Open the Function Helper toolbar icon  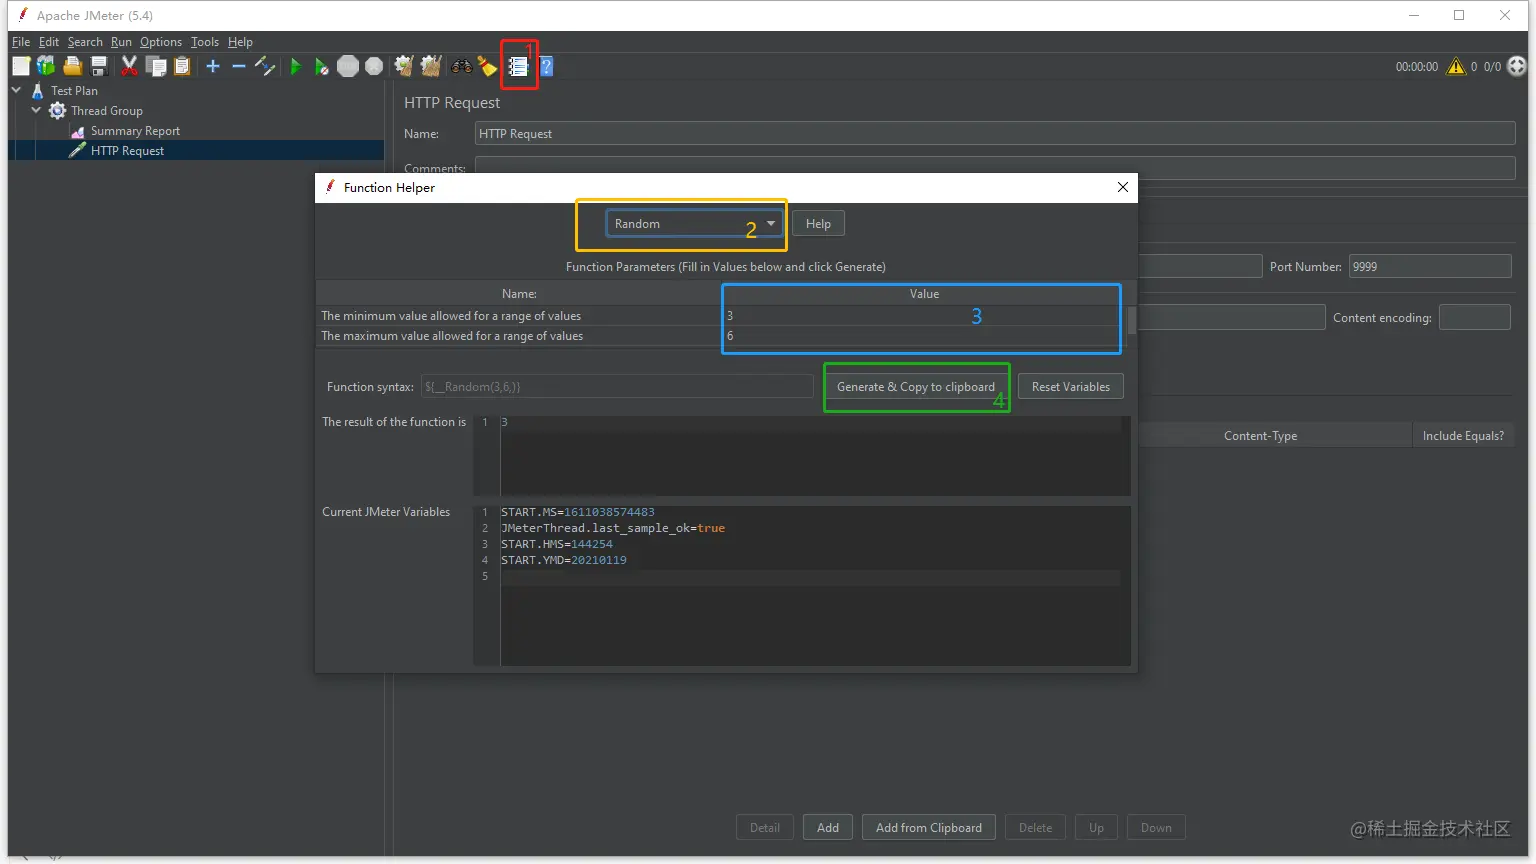pyautogui.click(x=518, y=66)
